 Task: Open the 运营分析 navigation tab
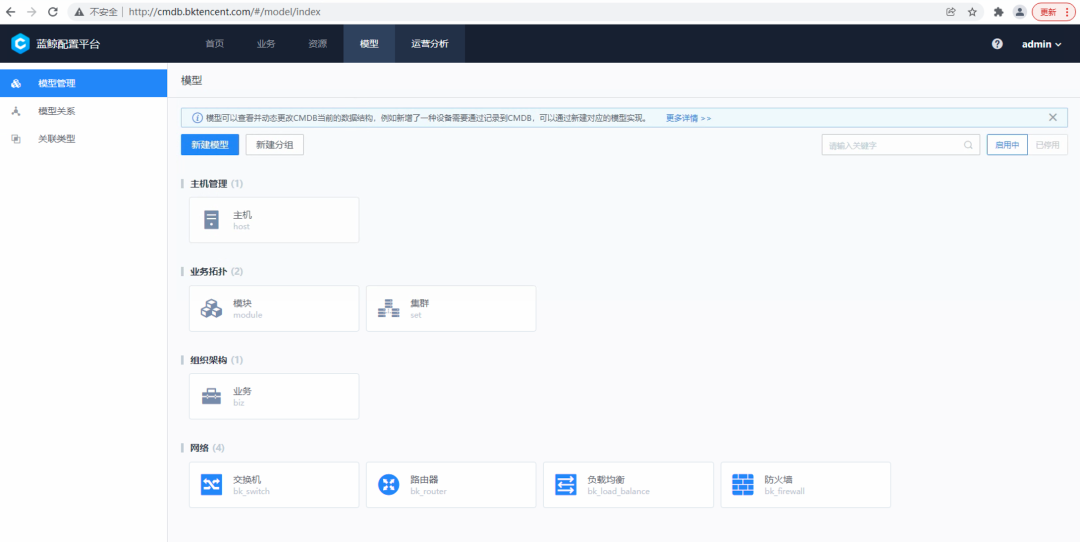(x=430, y=43)
